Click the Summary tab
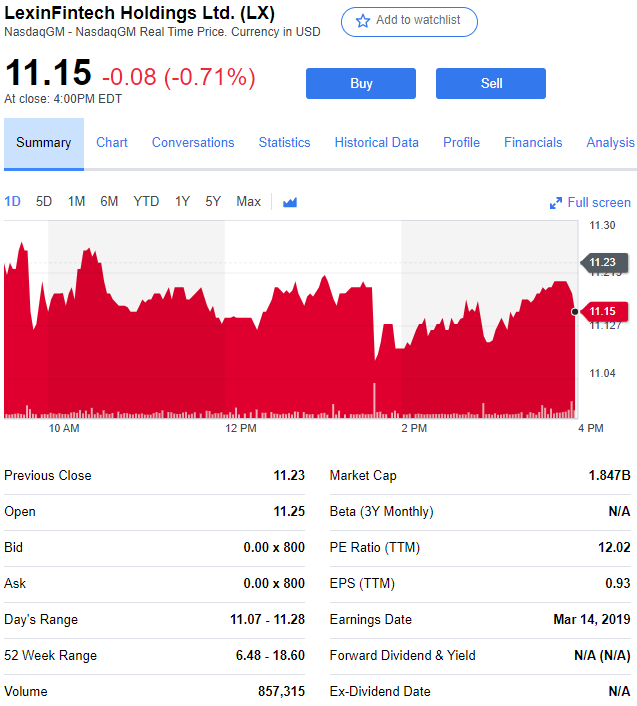Image resolution: width=637 pixels, height=706 pixels. [x=43, y=143]
